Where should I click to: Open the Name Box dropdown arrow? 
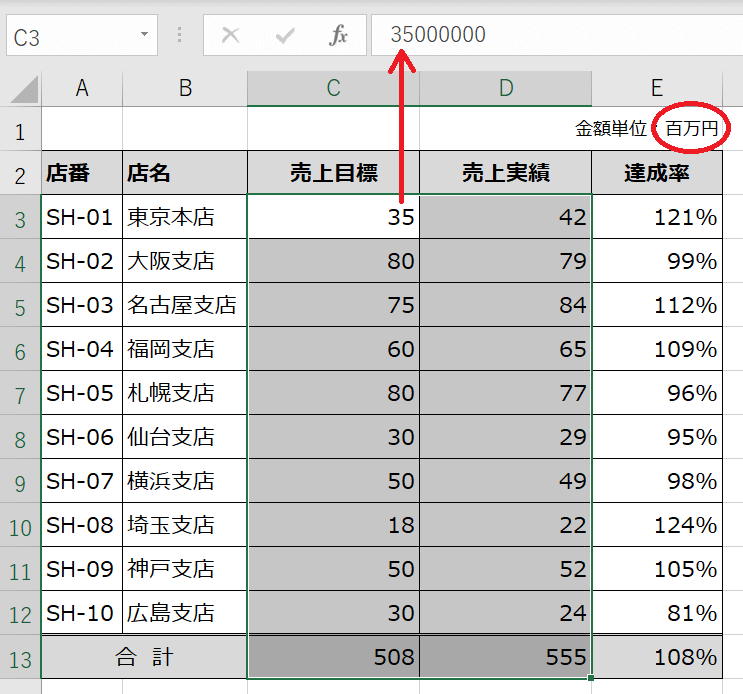coord(145,35)
